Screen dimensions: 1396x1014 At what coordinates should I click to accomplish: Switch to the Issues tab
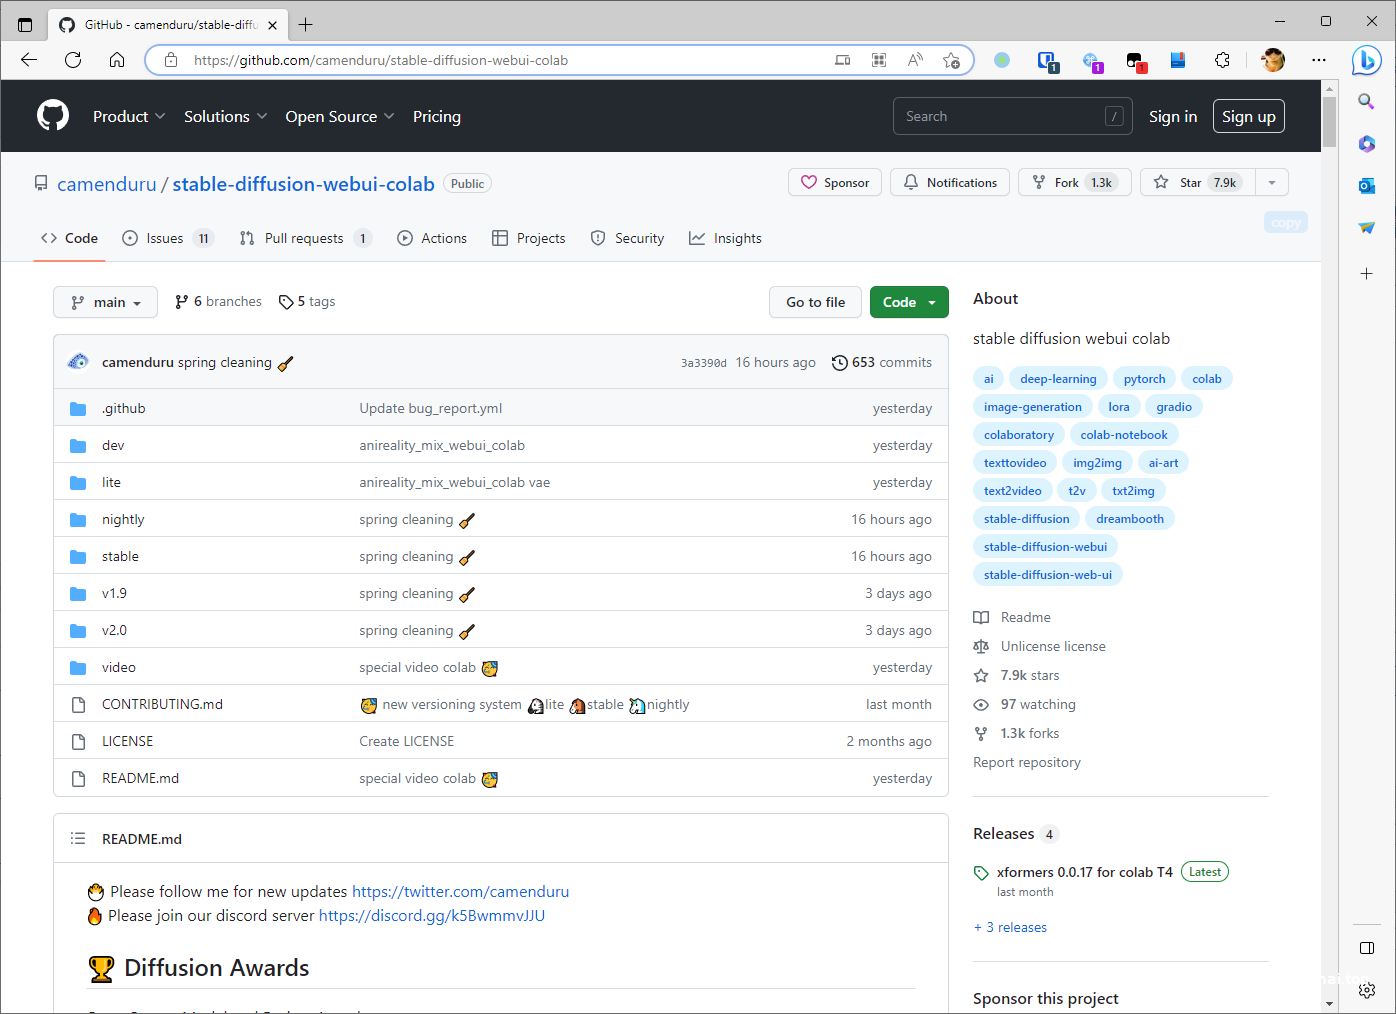click(168, 238)
